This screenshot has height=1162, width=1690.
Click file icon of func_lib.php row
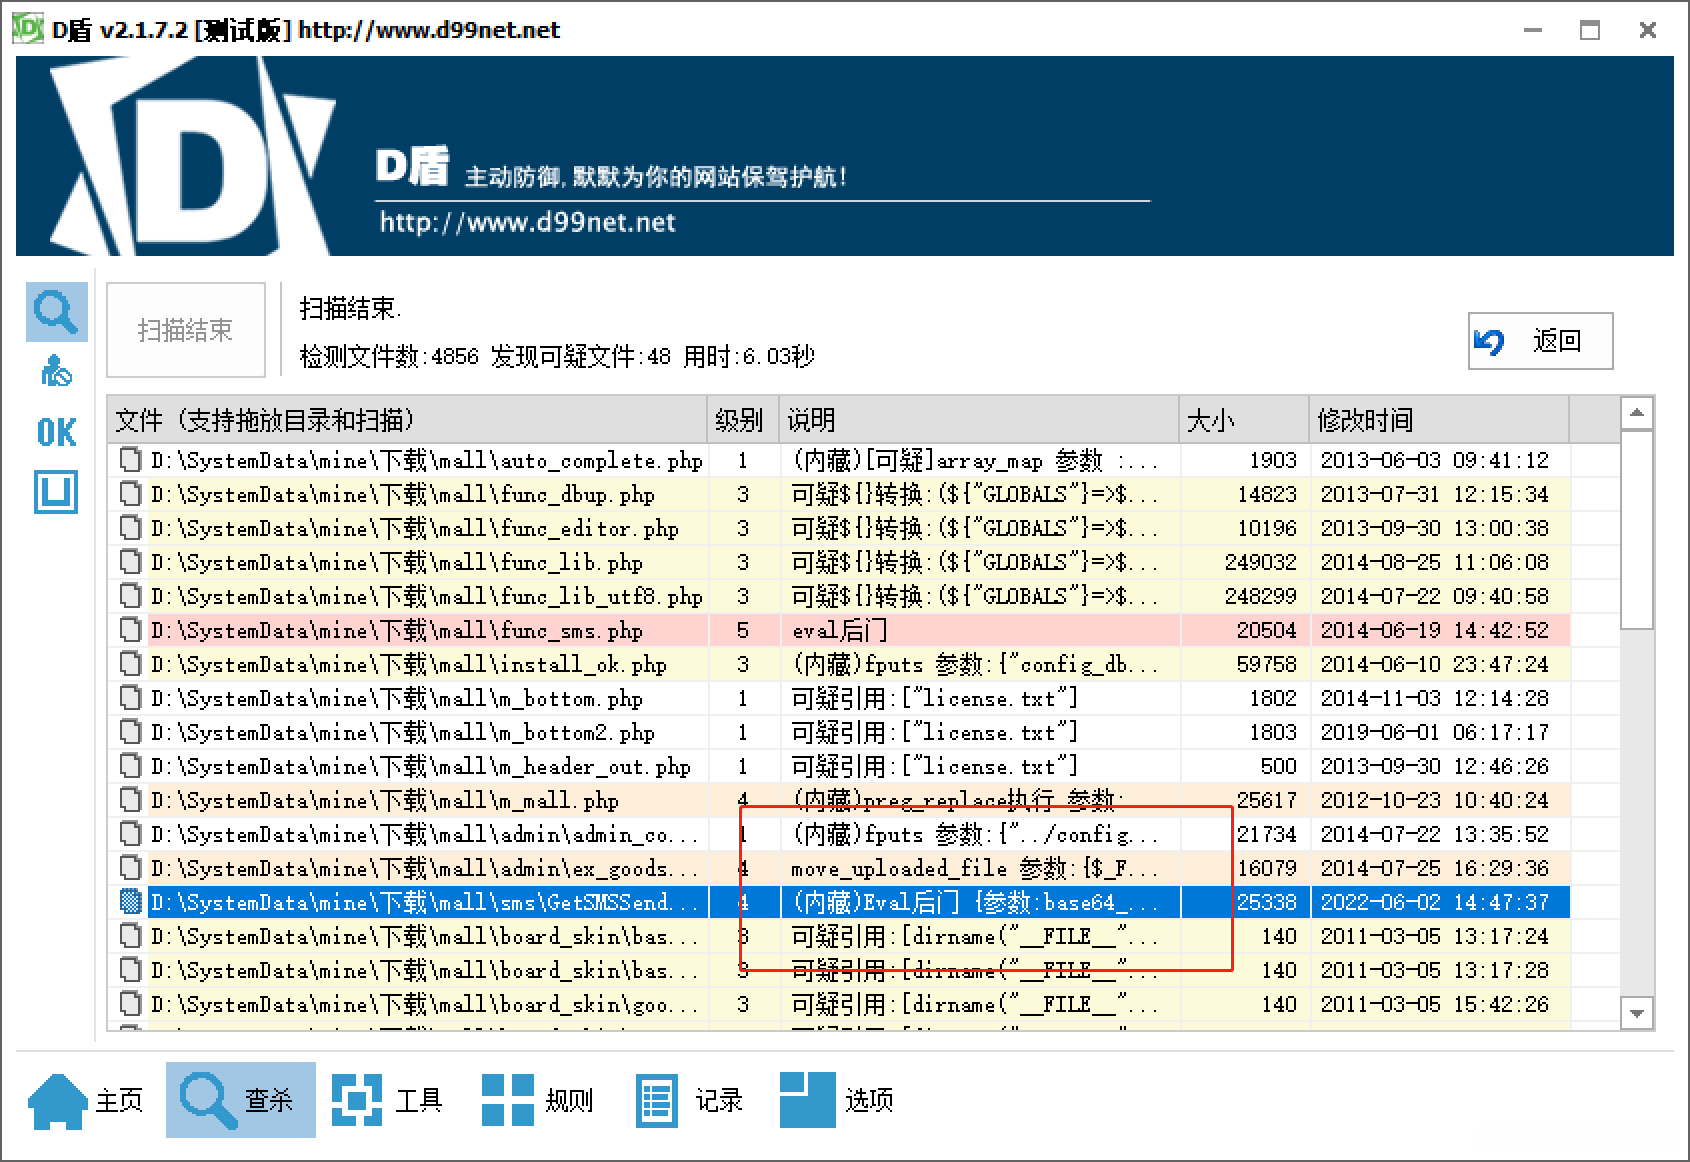(130, 562)
